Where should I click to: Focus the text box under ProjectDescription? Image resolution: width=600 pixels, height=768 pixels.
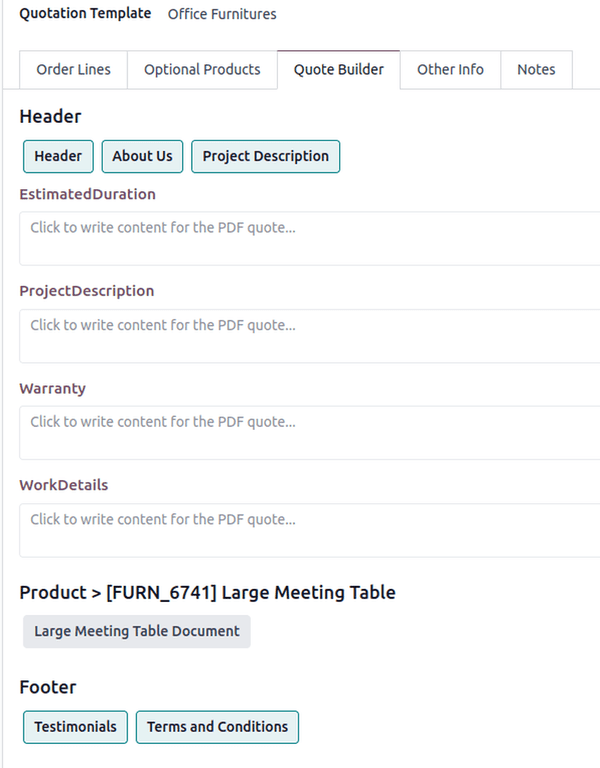pyautogui.click(x=310, y=336)
